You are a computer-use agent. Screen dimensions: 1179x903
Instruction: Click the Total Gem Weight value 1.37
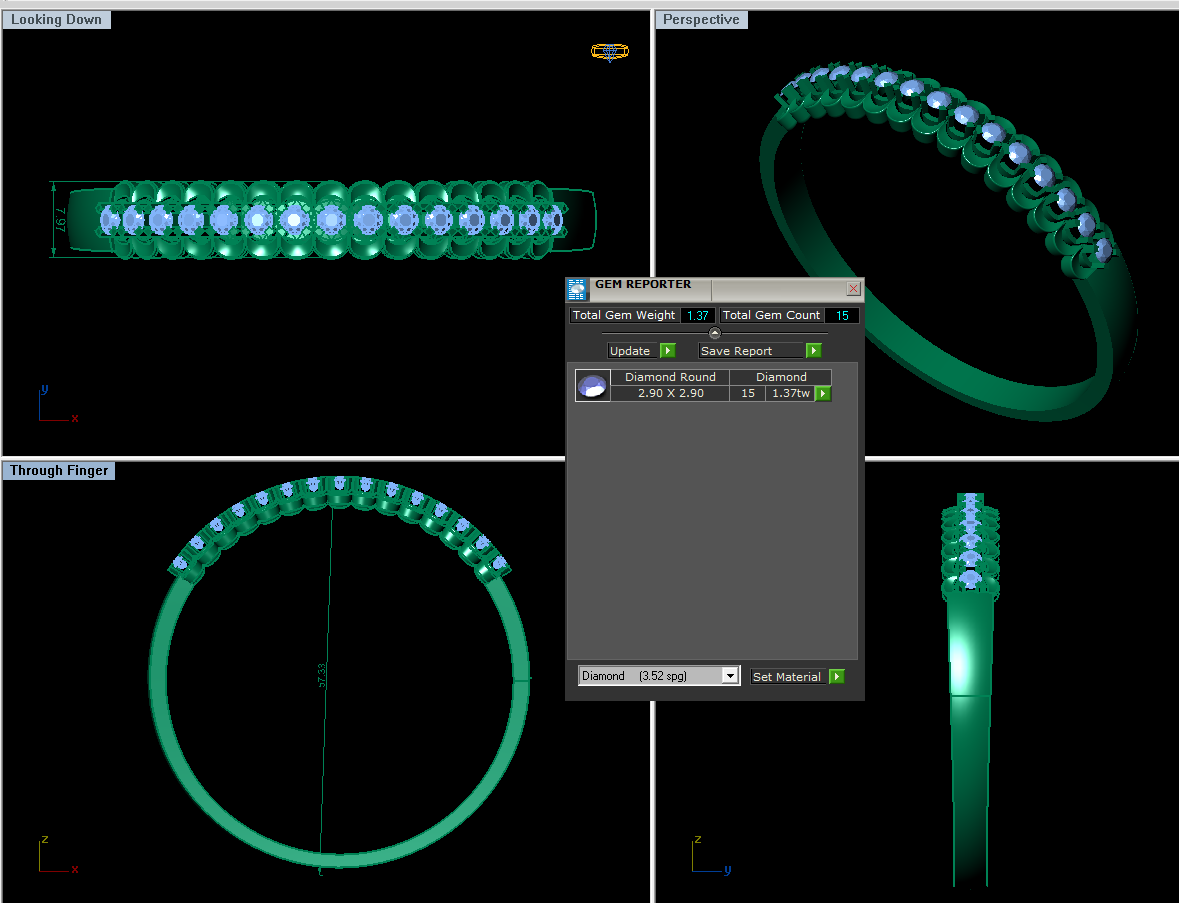tap(698, 316)
